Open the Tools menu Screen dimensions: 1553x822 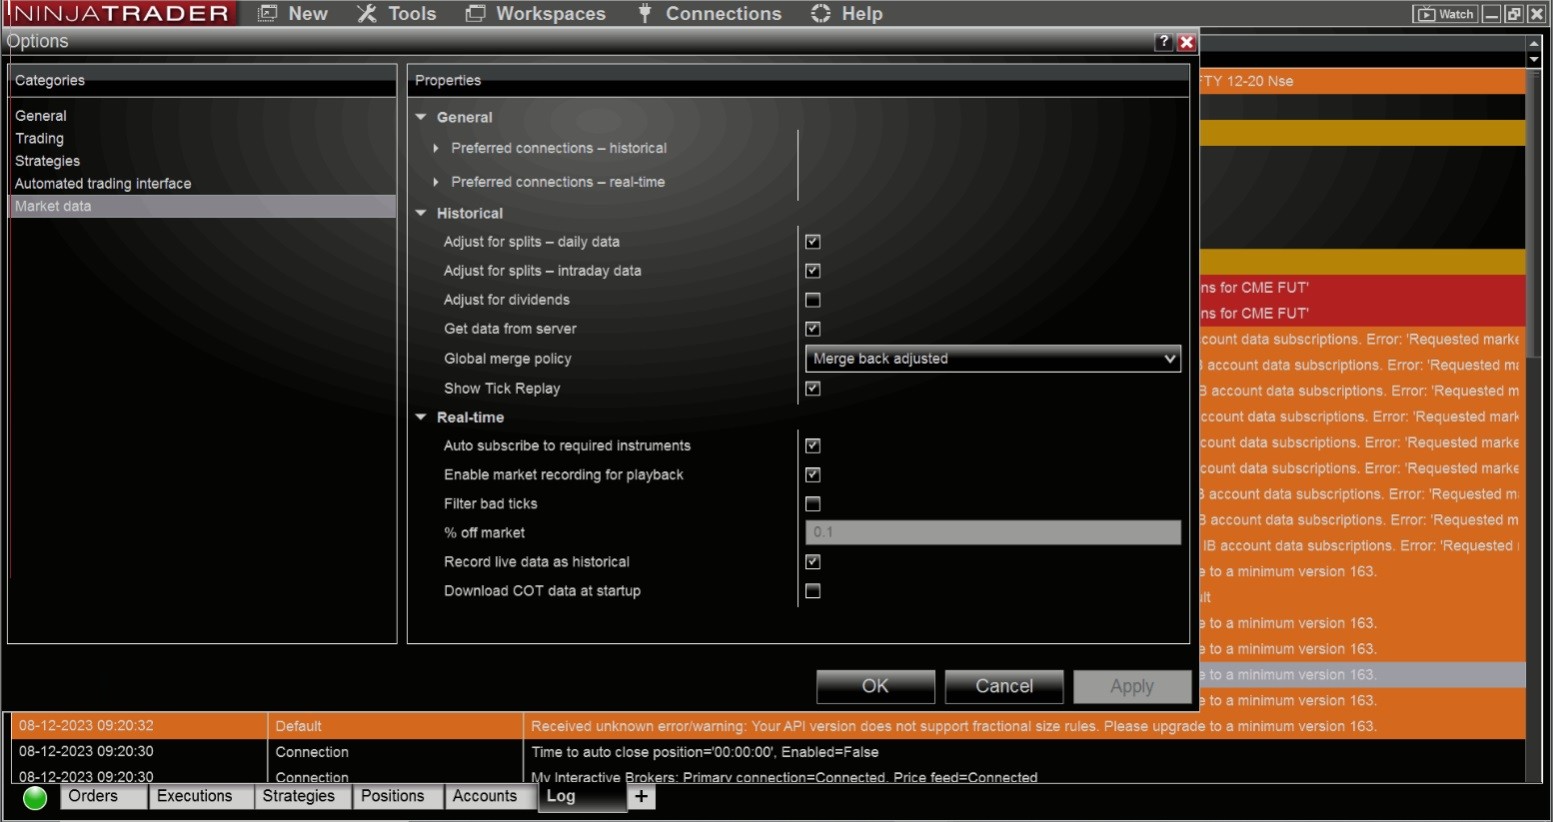tap(397, 14)
